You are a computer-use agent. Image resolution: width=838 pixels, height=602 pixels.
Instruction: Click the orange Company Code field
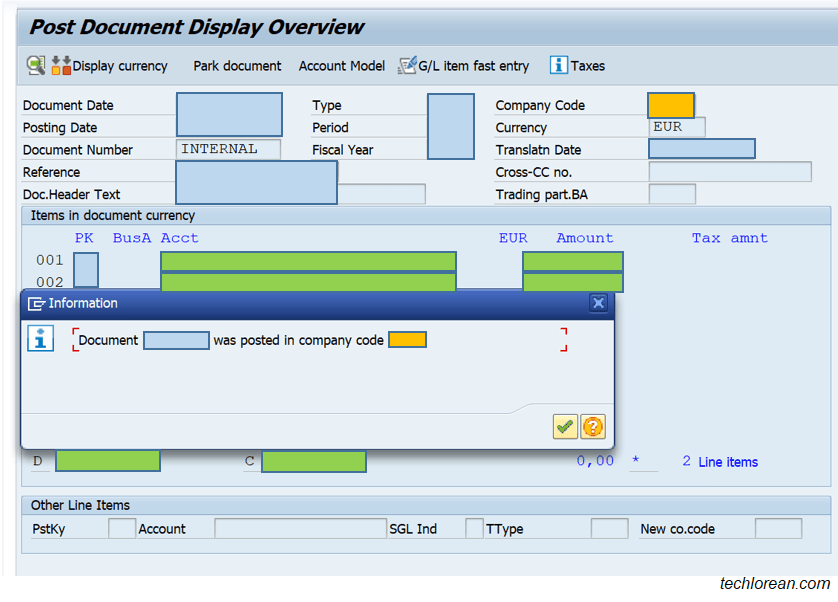click(670, 105)
